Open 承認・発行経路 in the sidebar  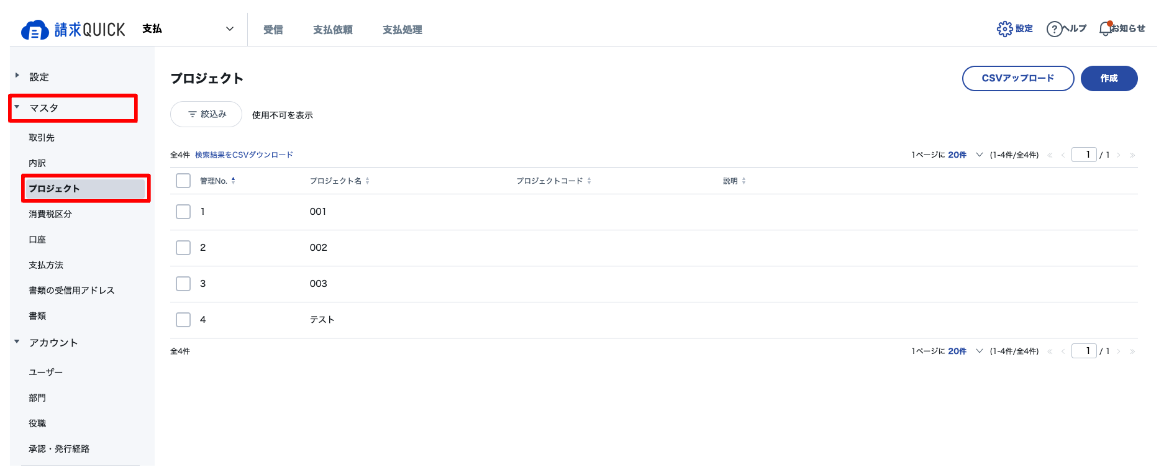[x=59, y=449]
